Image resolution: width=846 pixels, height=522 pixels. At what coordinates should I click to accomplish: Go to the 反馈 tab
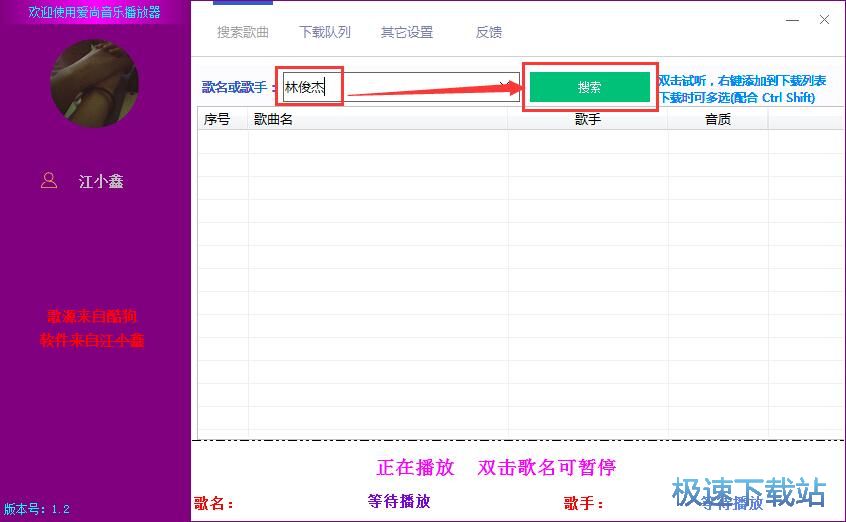pyautogui.click(x=489, y=32)
